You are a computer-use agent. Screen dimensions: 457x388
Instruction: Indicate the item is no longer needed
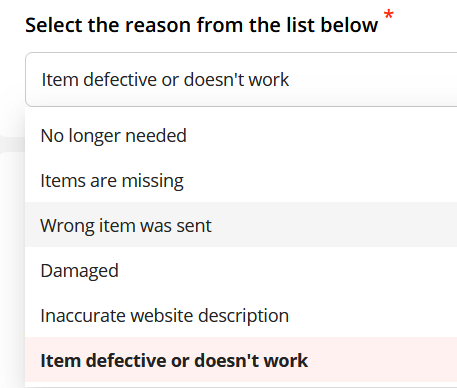coord(241,136)
